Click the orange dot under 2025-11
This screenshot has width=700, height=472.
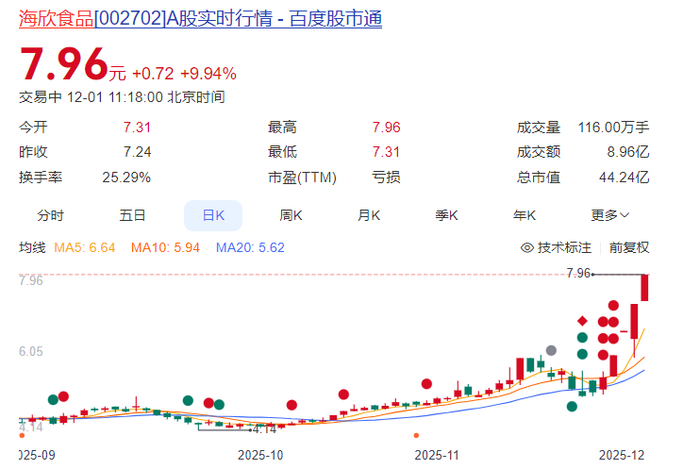[416, 435]
